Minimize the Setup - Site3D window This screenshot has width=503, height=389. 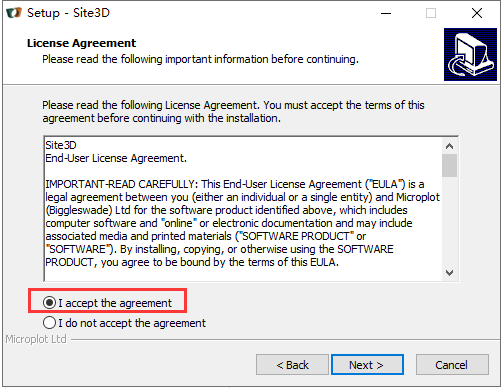(386, 13)
